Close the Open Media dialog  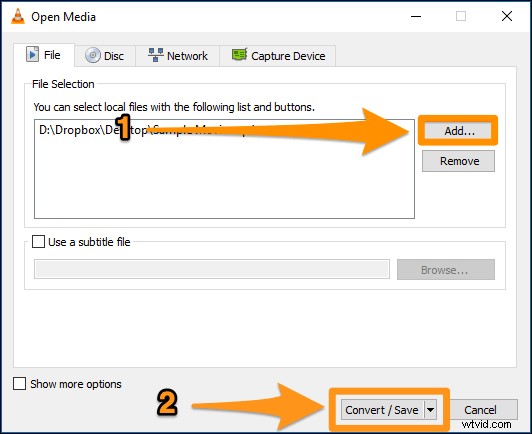tap(507, 16)
